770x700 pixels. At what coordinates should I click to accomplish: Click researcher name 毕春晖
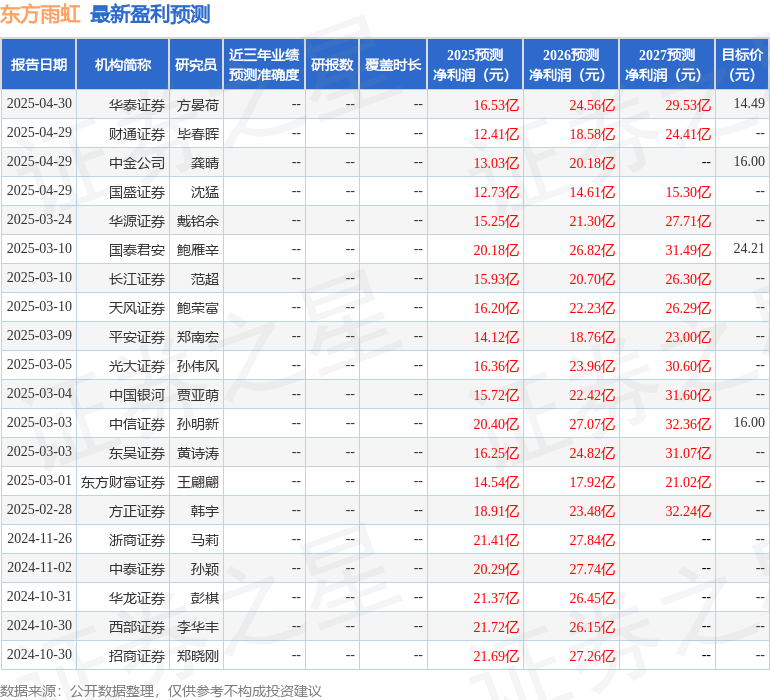198,134
